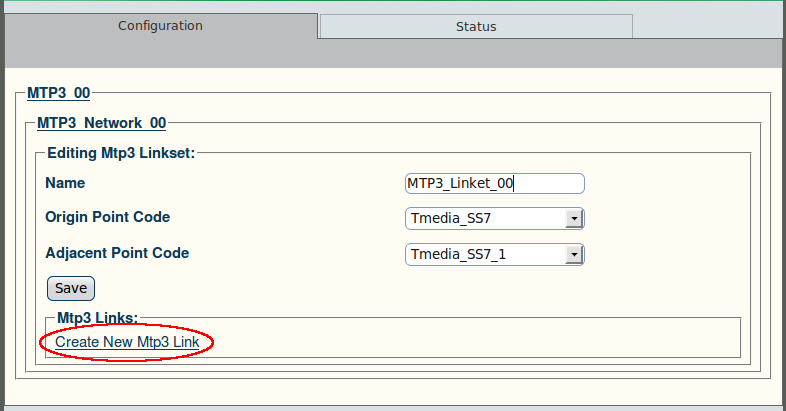Click the Mtp3 Links section heading
The width and height of the screenshot is (786, 411).
pos(97,318)
